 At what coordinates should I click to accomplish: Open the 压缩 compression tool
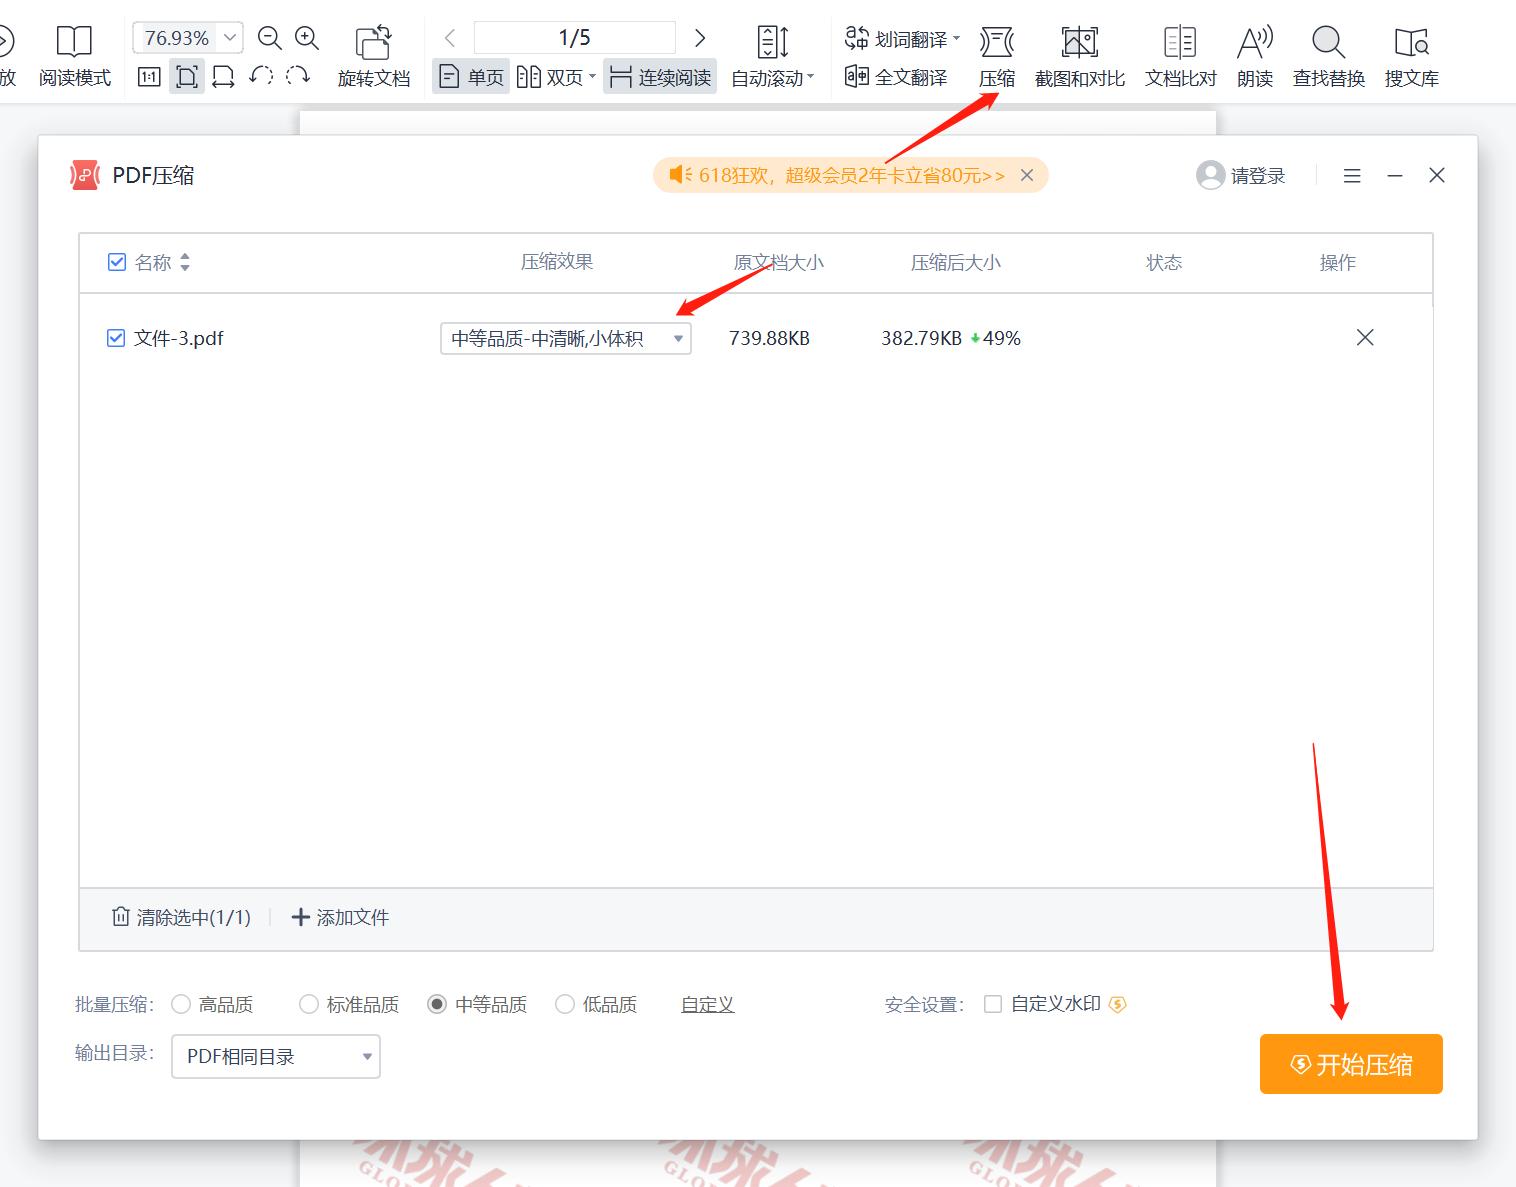(997, 55)
